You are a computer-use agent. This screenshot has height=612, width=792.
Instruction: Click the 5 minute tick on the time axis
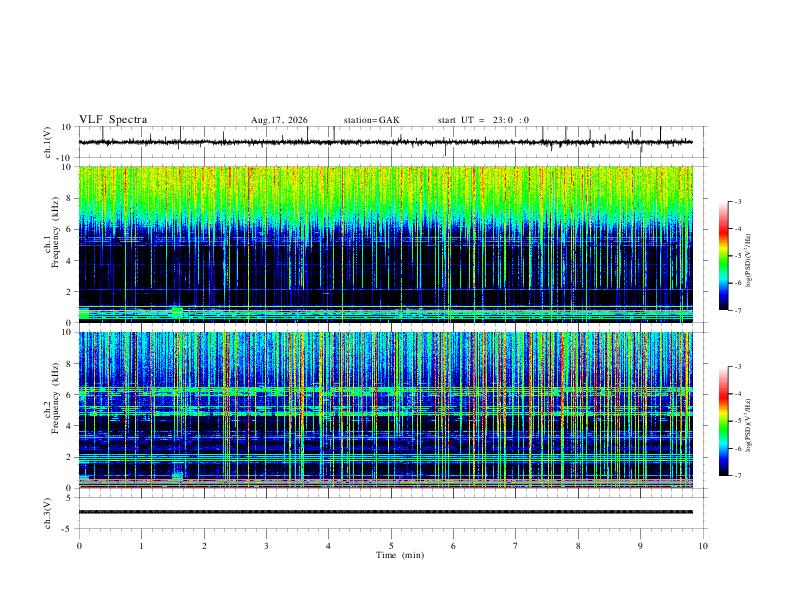point(391,546)
